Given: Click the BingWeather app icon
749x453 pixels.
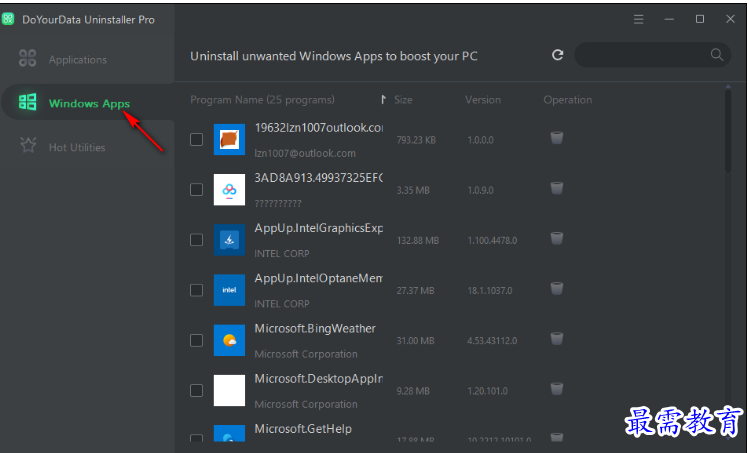Looking at the screenshot, I should point(229,340).
